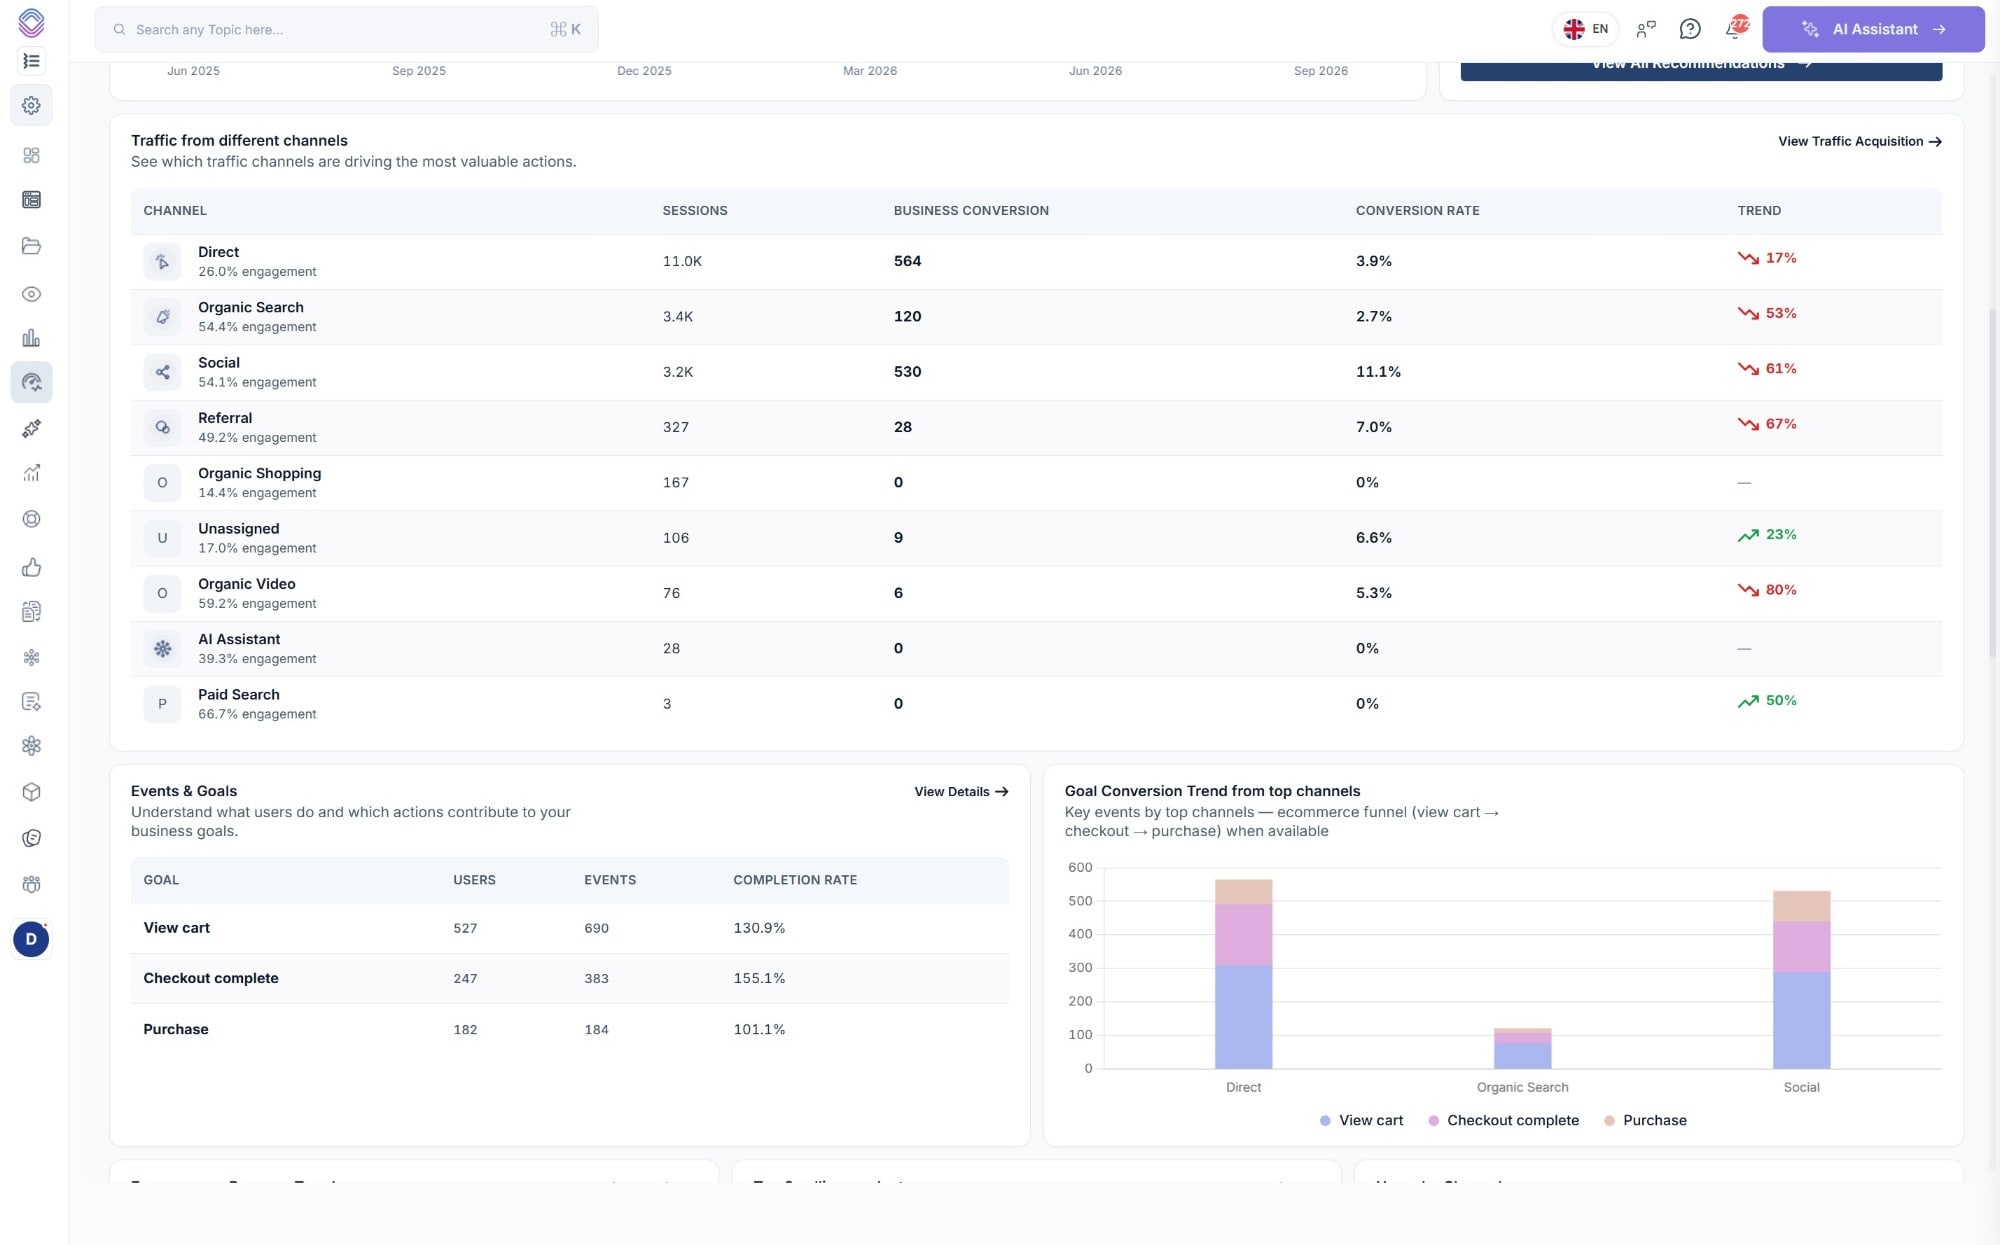Toggle the Checkout complete legend item
The height and width of the screenshot is (1245, 2000).
click(1503, 1120)
